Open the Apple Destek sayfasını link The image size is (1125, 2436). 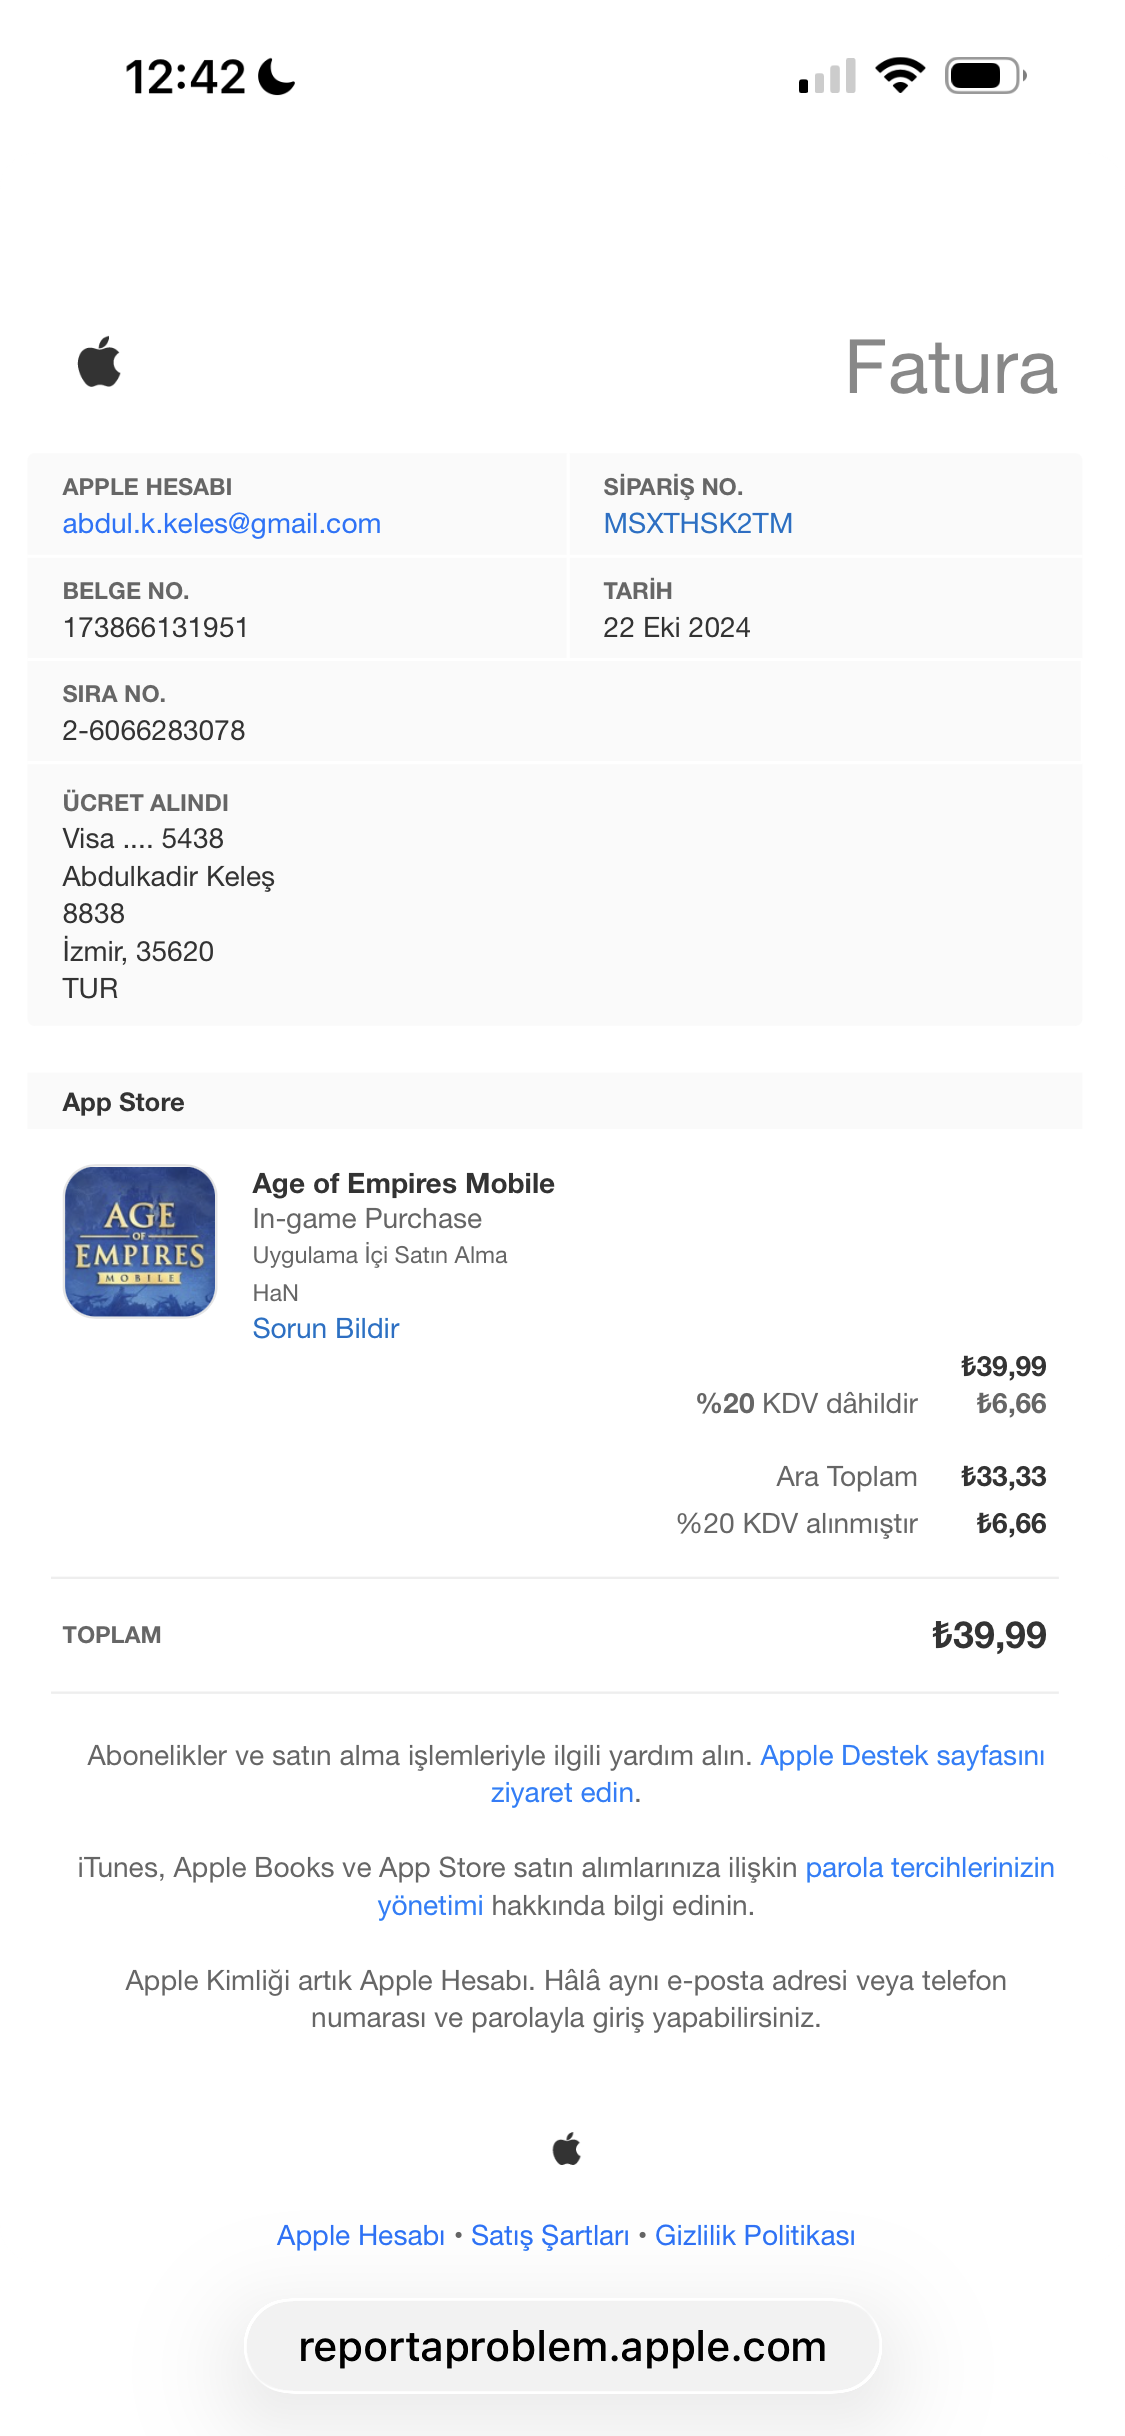point(903,1755)
